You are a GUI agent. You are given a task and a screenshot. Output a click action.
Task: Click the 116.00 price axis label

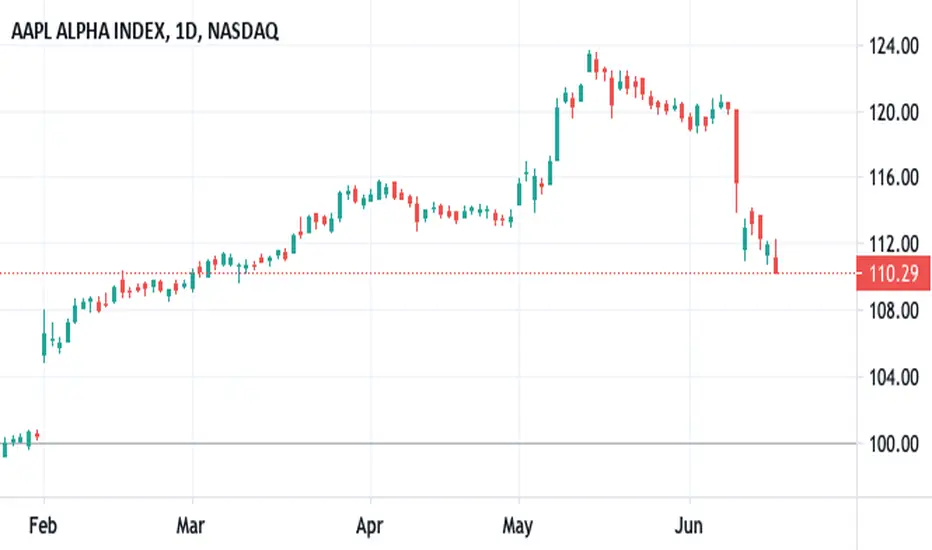pos(893,177)
